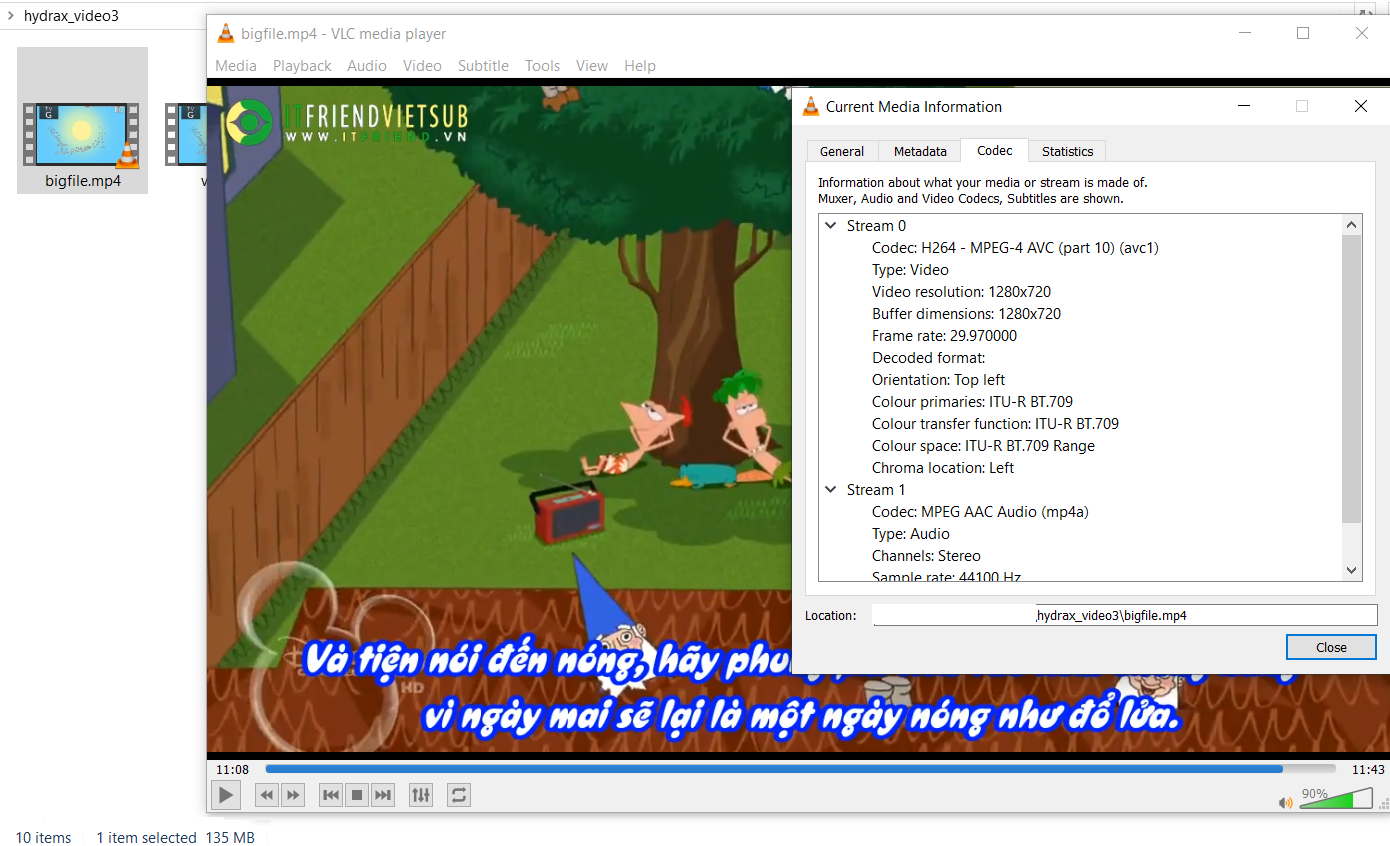Image resolution: width=1390 pixels, height=846 pixels.
Task: Click the VLC cone icon in Media Information title
Action: point(811,106)
